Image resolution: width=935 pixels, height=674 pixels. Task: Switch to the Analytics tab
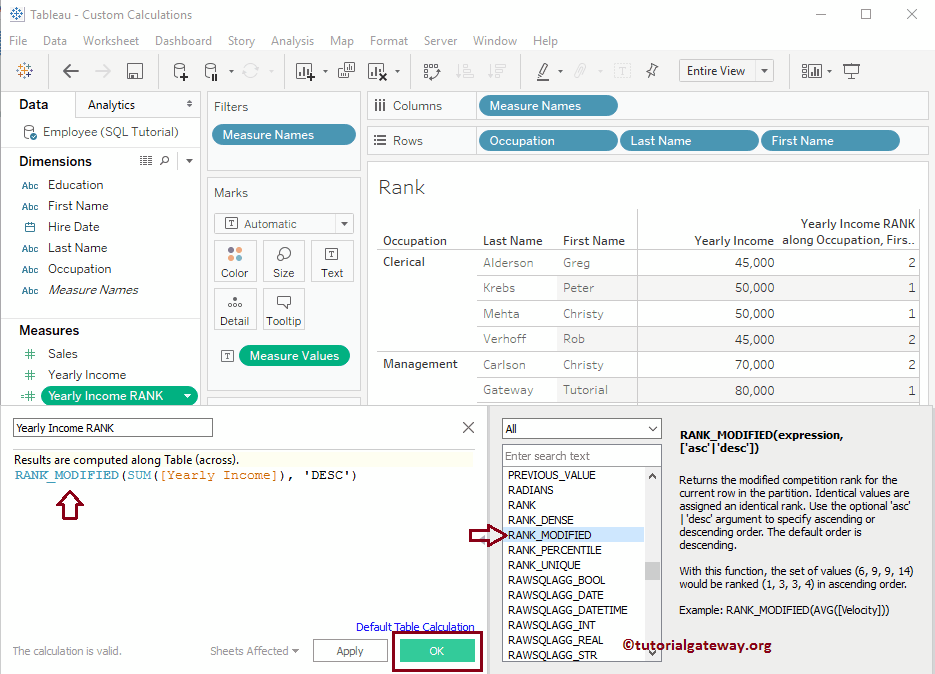(x=112, y=105)
